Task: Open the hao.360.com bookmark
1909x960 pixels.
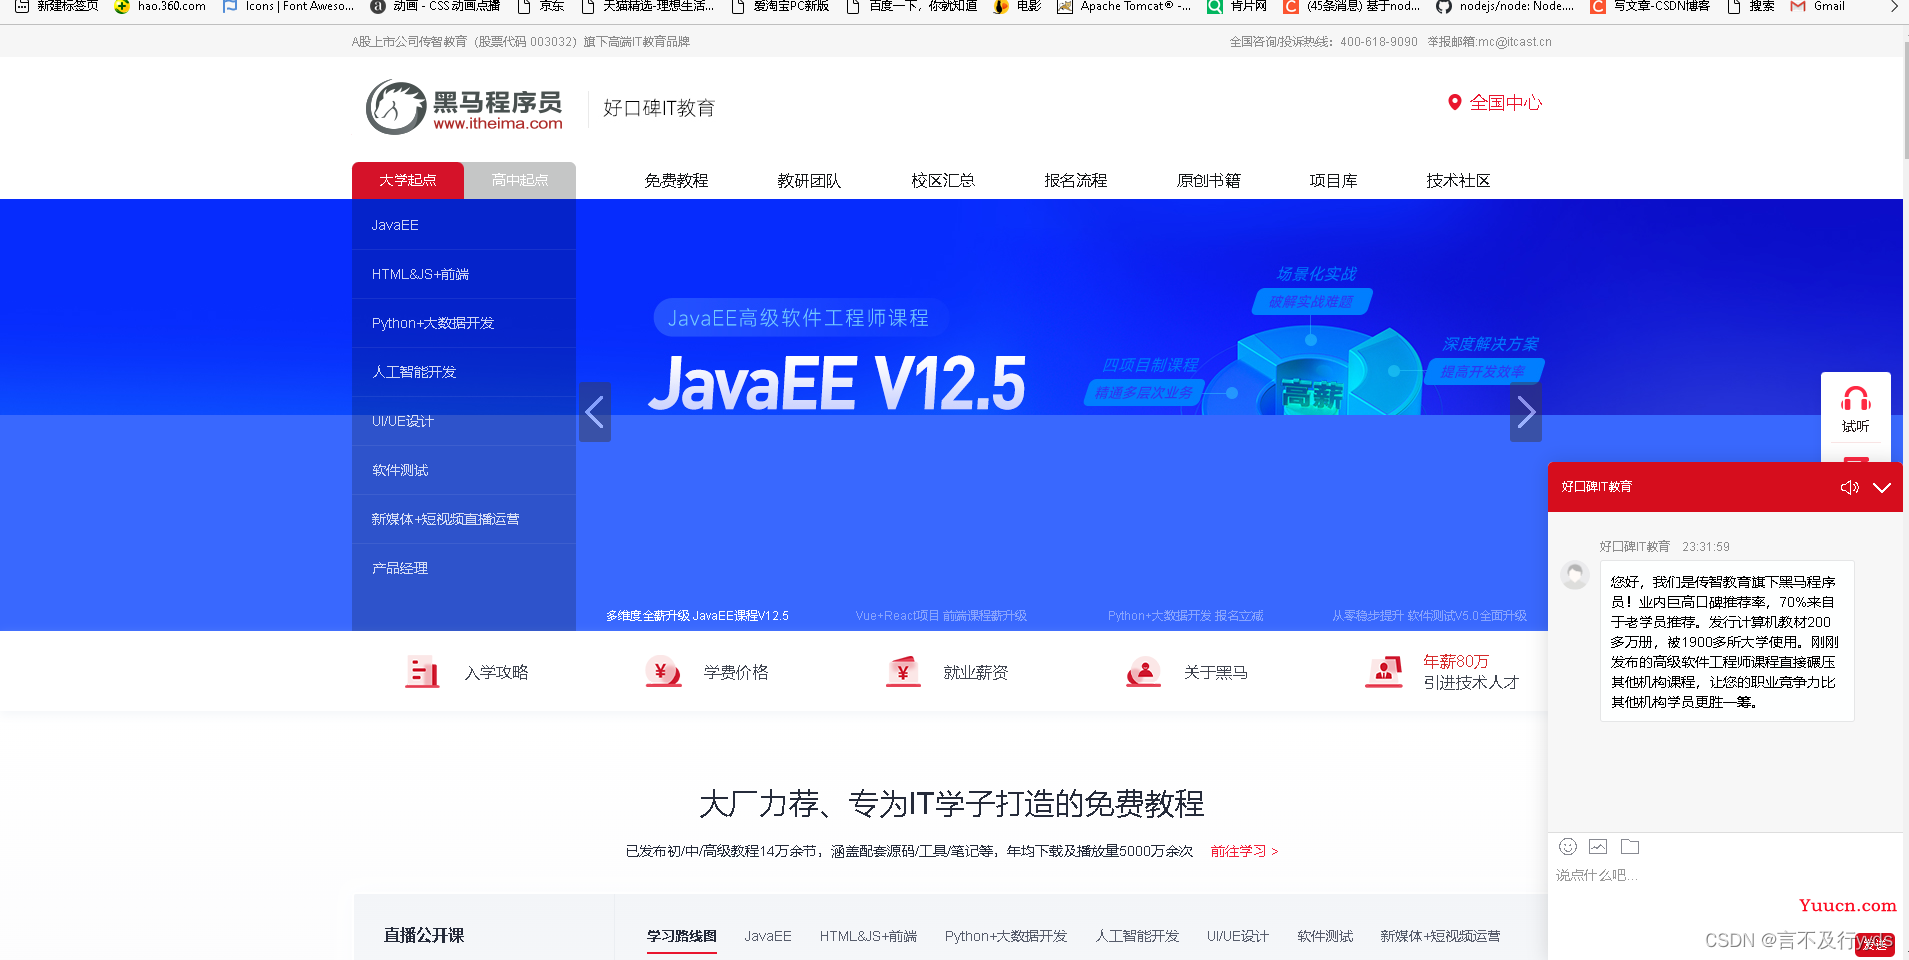Action: click(x=160, y=6)
